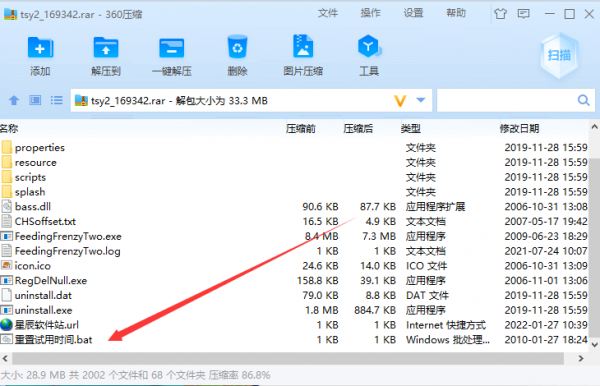Open the skin (shirt) icon in title bar
Image resolution: width=600 pixels, height=386 pixels.
click(x=500, y=14)
